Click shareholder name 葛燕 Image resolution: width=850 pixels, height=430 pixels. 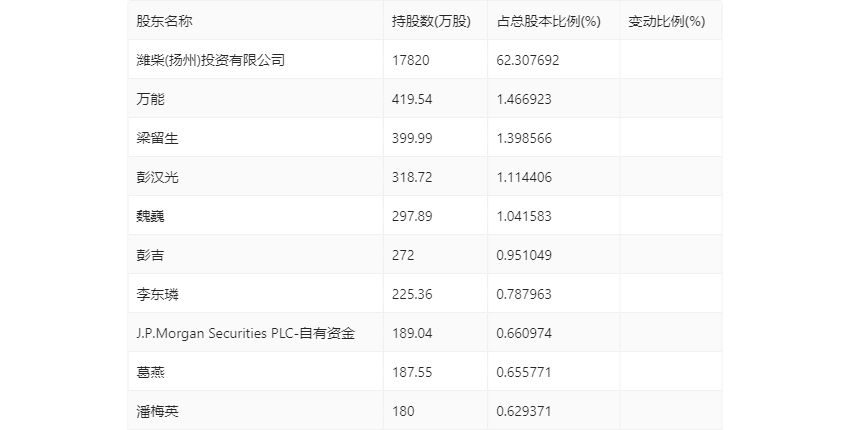pyautogui.click(x=150, y=372)
